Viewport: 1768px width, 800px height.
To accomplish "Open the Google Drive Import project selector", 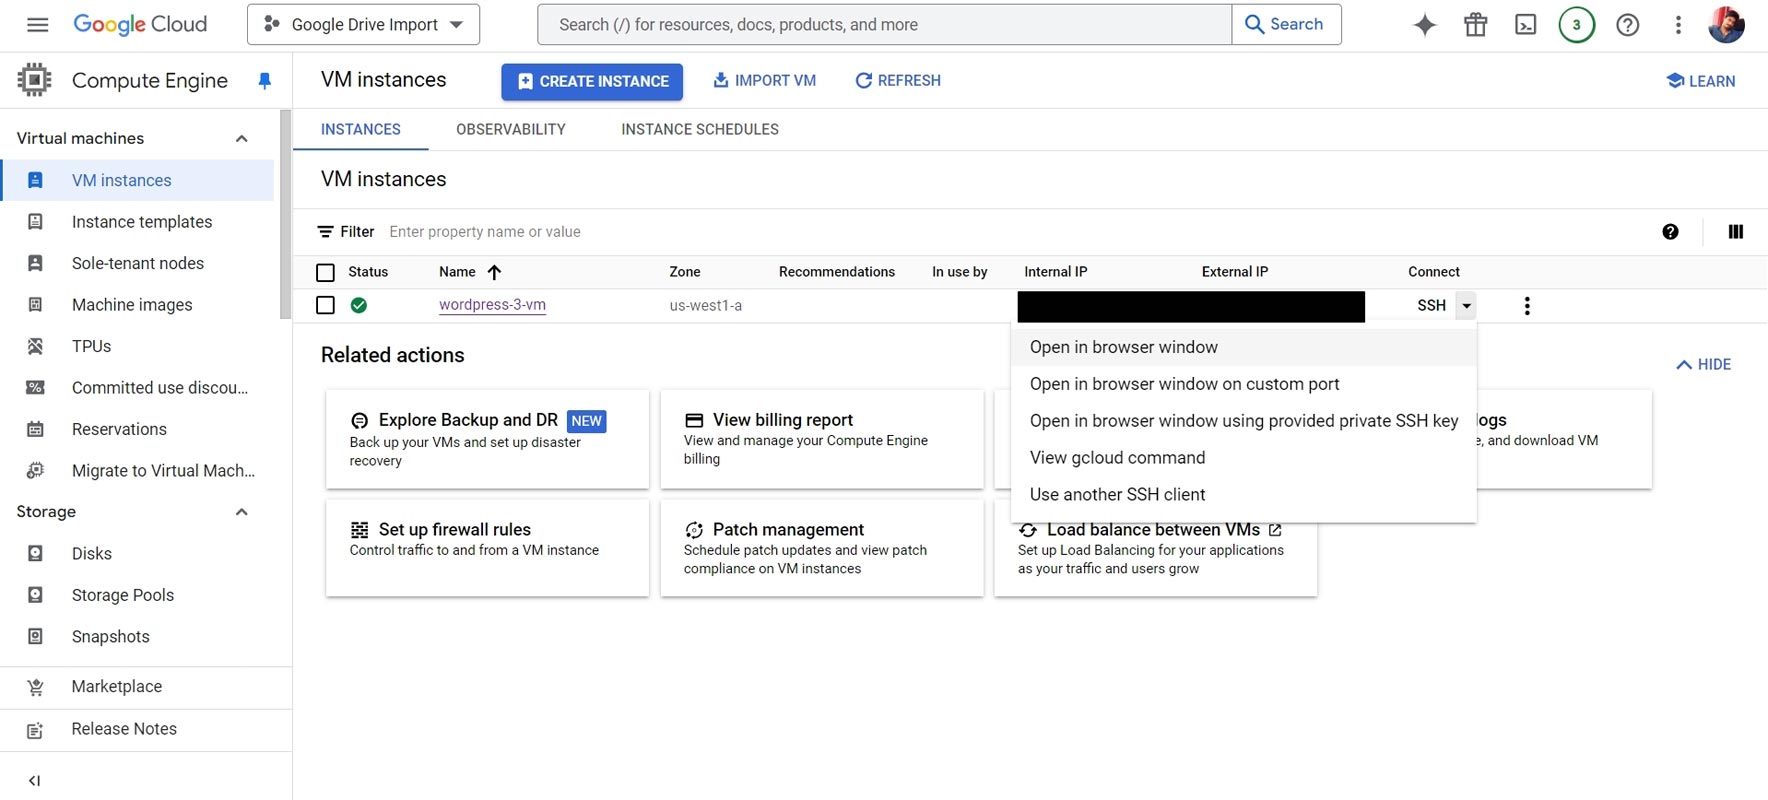I will tap(363, 25).
